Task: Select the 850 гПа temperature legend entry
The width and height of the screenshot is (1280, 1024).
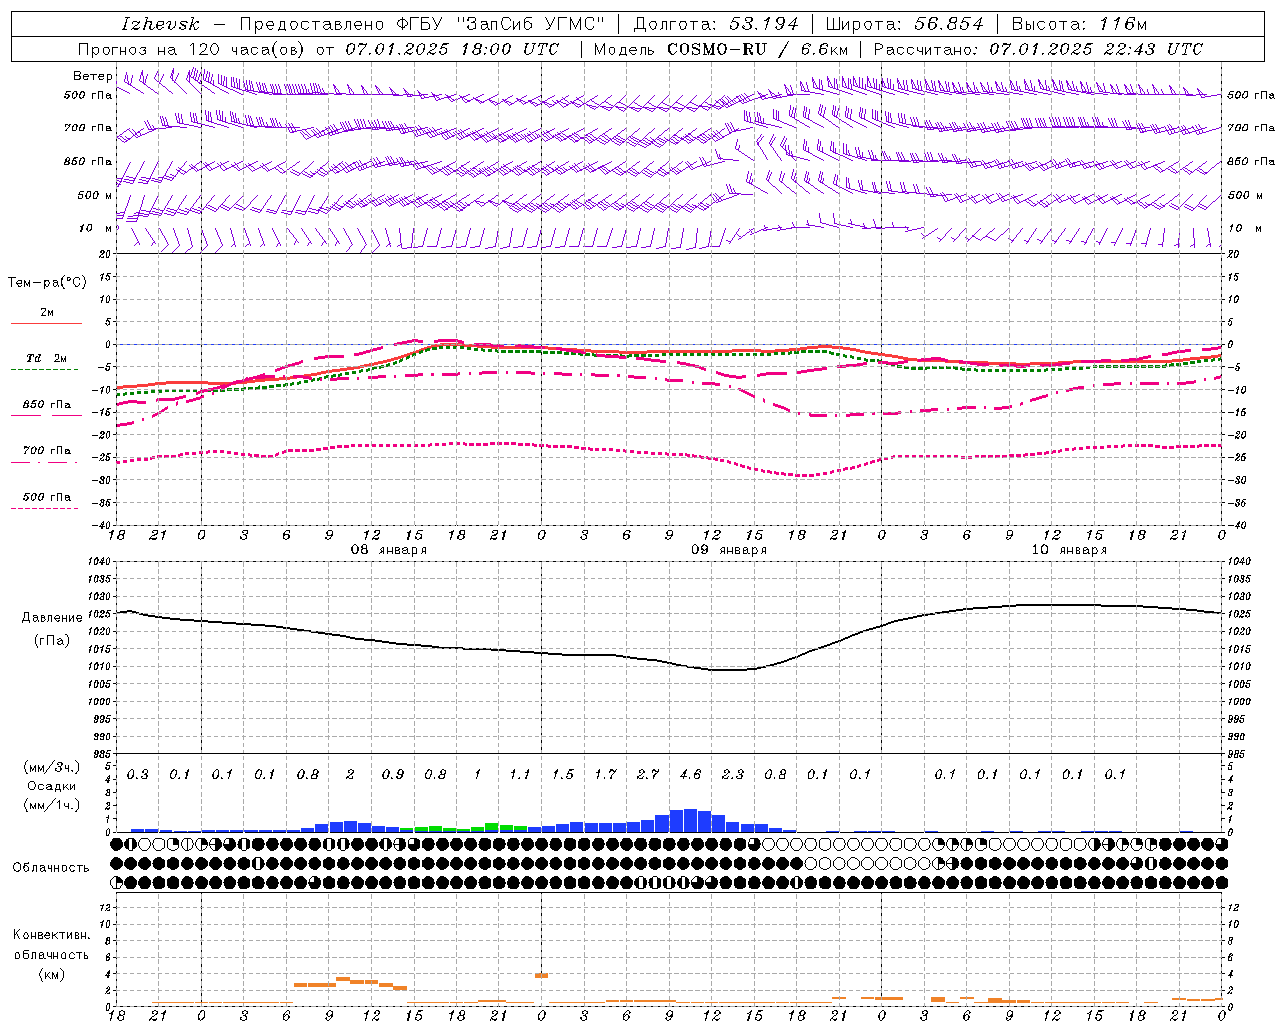Action: click(46, 405)
